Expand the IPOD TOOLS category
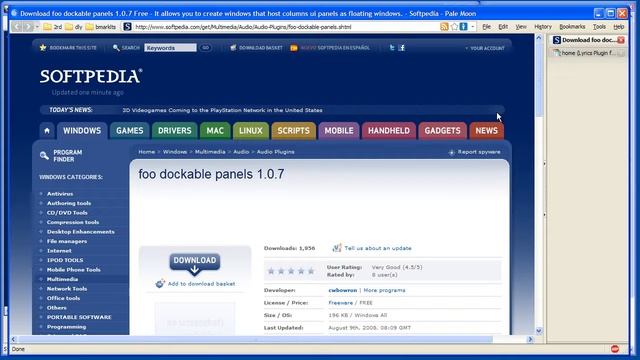The height and width of the screenshot is (360, 640). 65,260
